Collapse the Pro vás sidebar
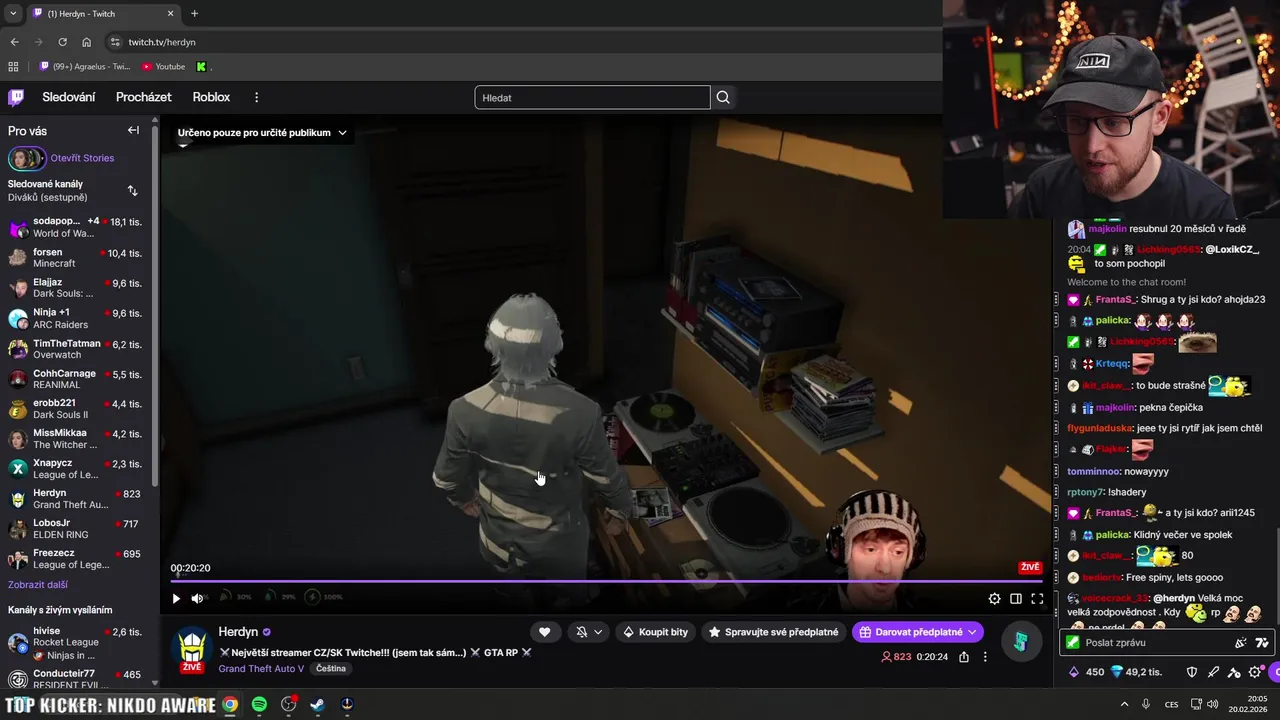This screenshot has width=1280, height=720. 133,130
